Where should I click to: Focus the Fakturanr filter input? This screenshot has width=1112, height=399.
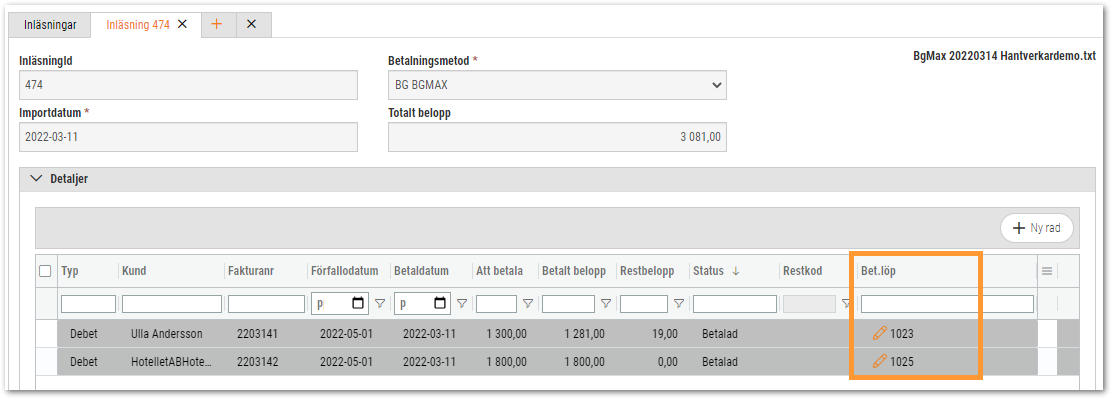tap(267, 303)
